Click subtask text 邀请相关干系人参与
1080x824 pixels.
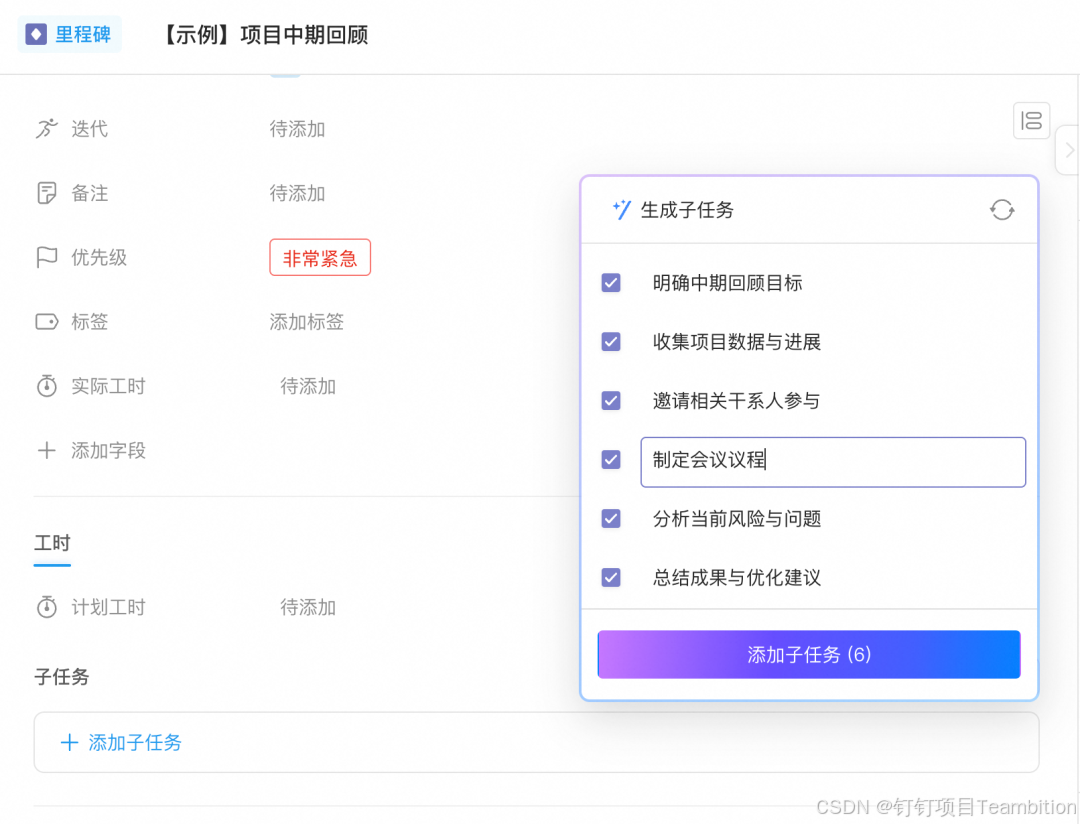[736, 400]
